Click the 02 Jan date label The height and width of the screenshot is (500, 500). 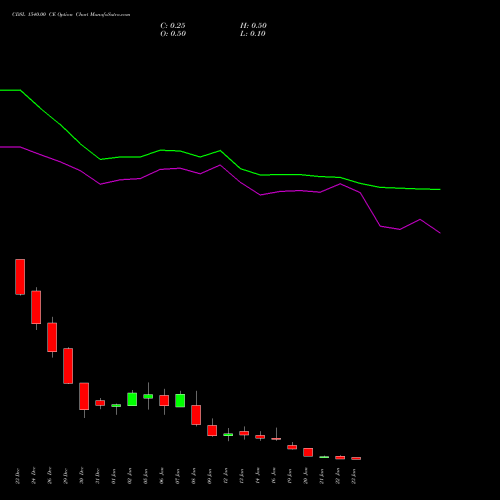point(130,476)
